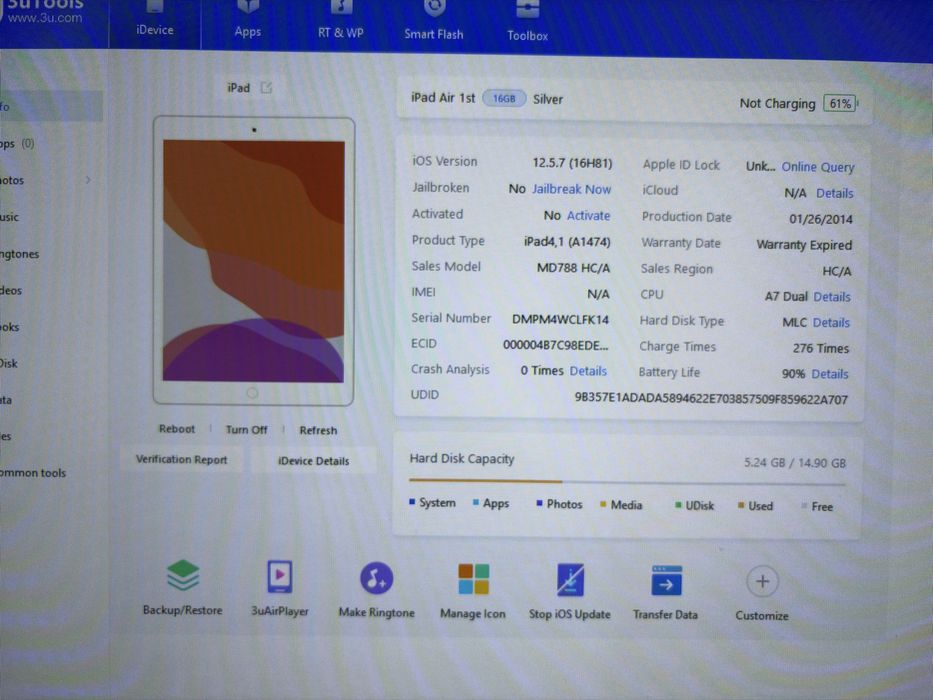
Task: Open the CPU Details link
Action: (x=832, y=296)
